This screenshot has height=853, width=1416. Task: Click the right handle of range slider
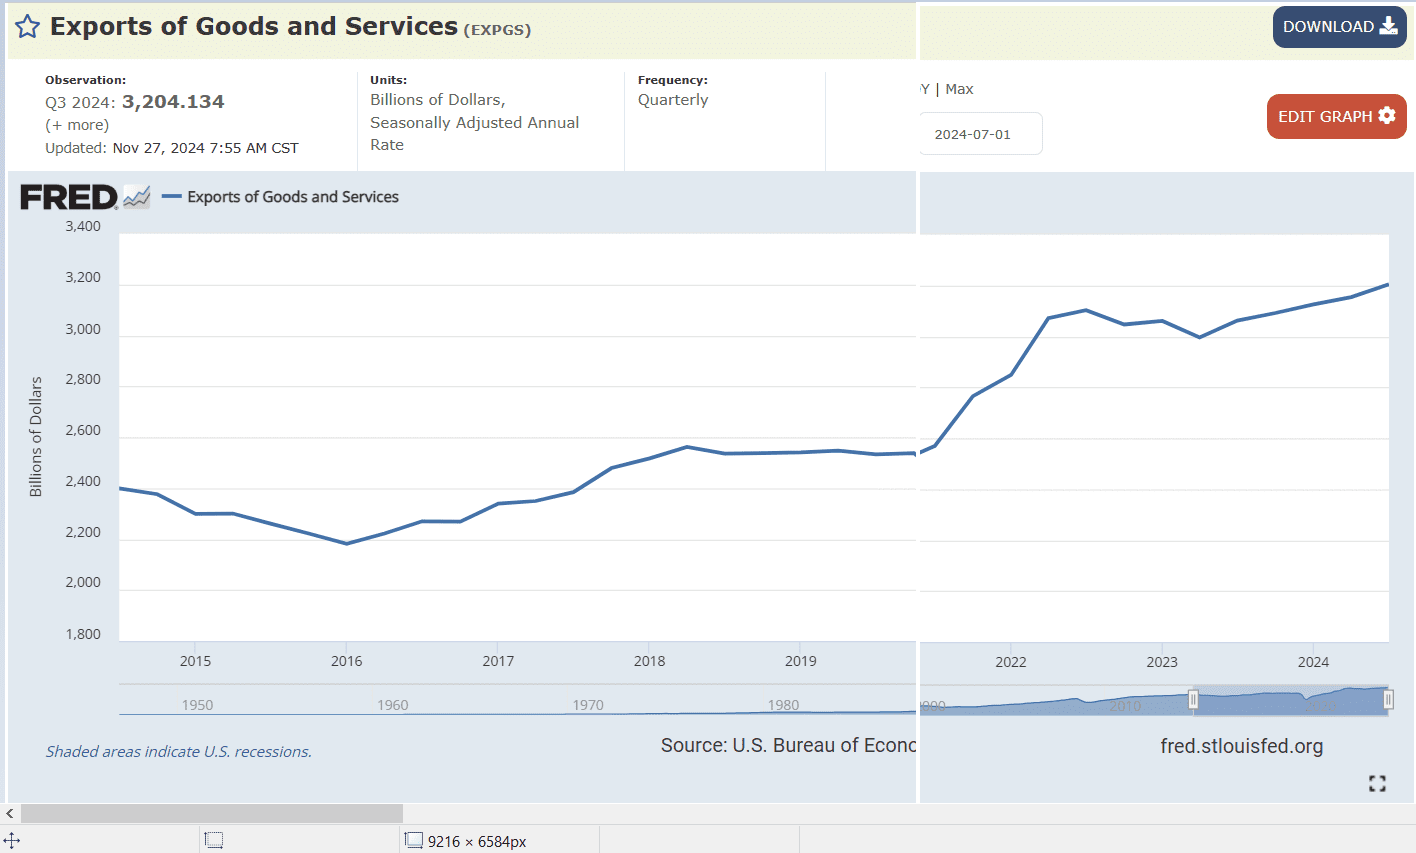click(x=1388, y=700)
